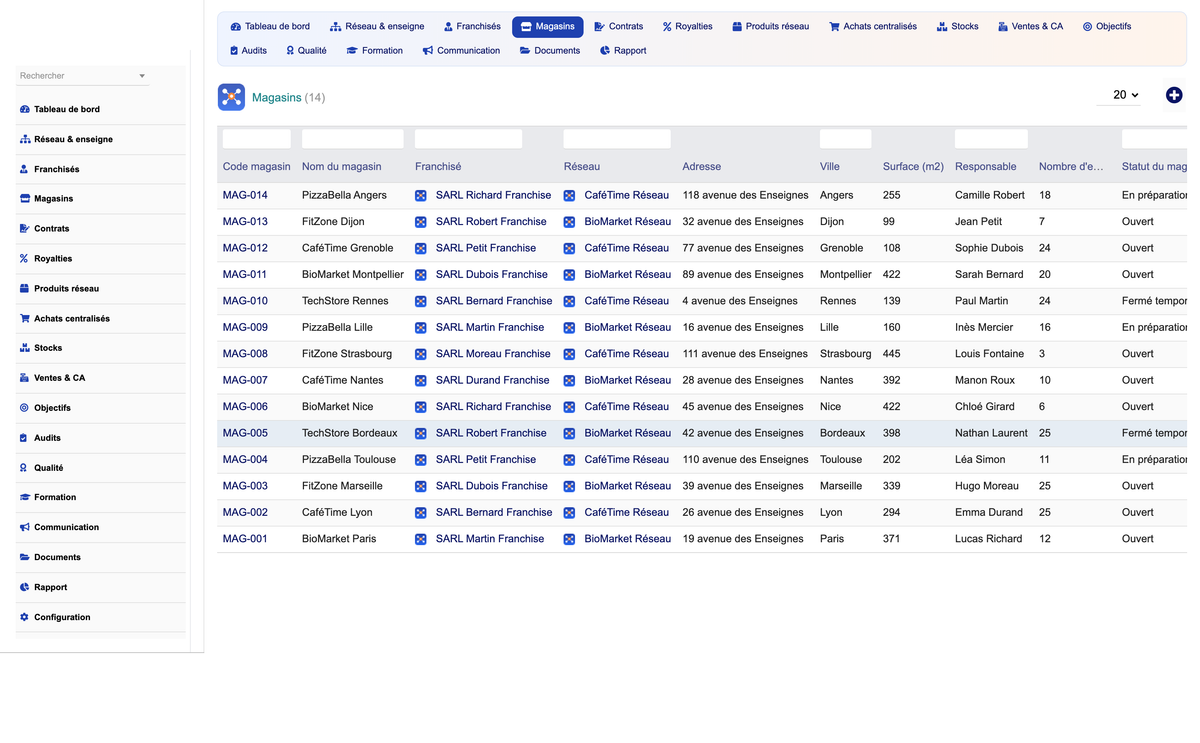The width and height of the screenshot is (1200, 743).
Task: Open the Royalties top tab
Action: click(x=687, y=26)
